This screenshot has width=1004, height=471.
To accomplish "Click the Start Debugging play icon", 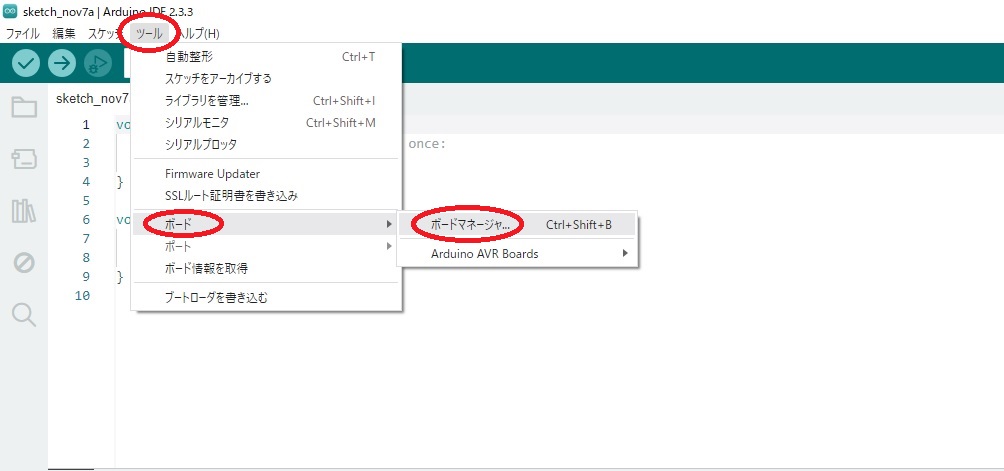I will tap(97, 63).
